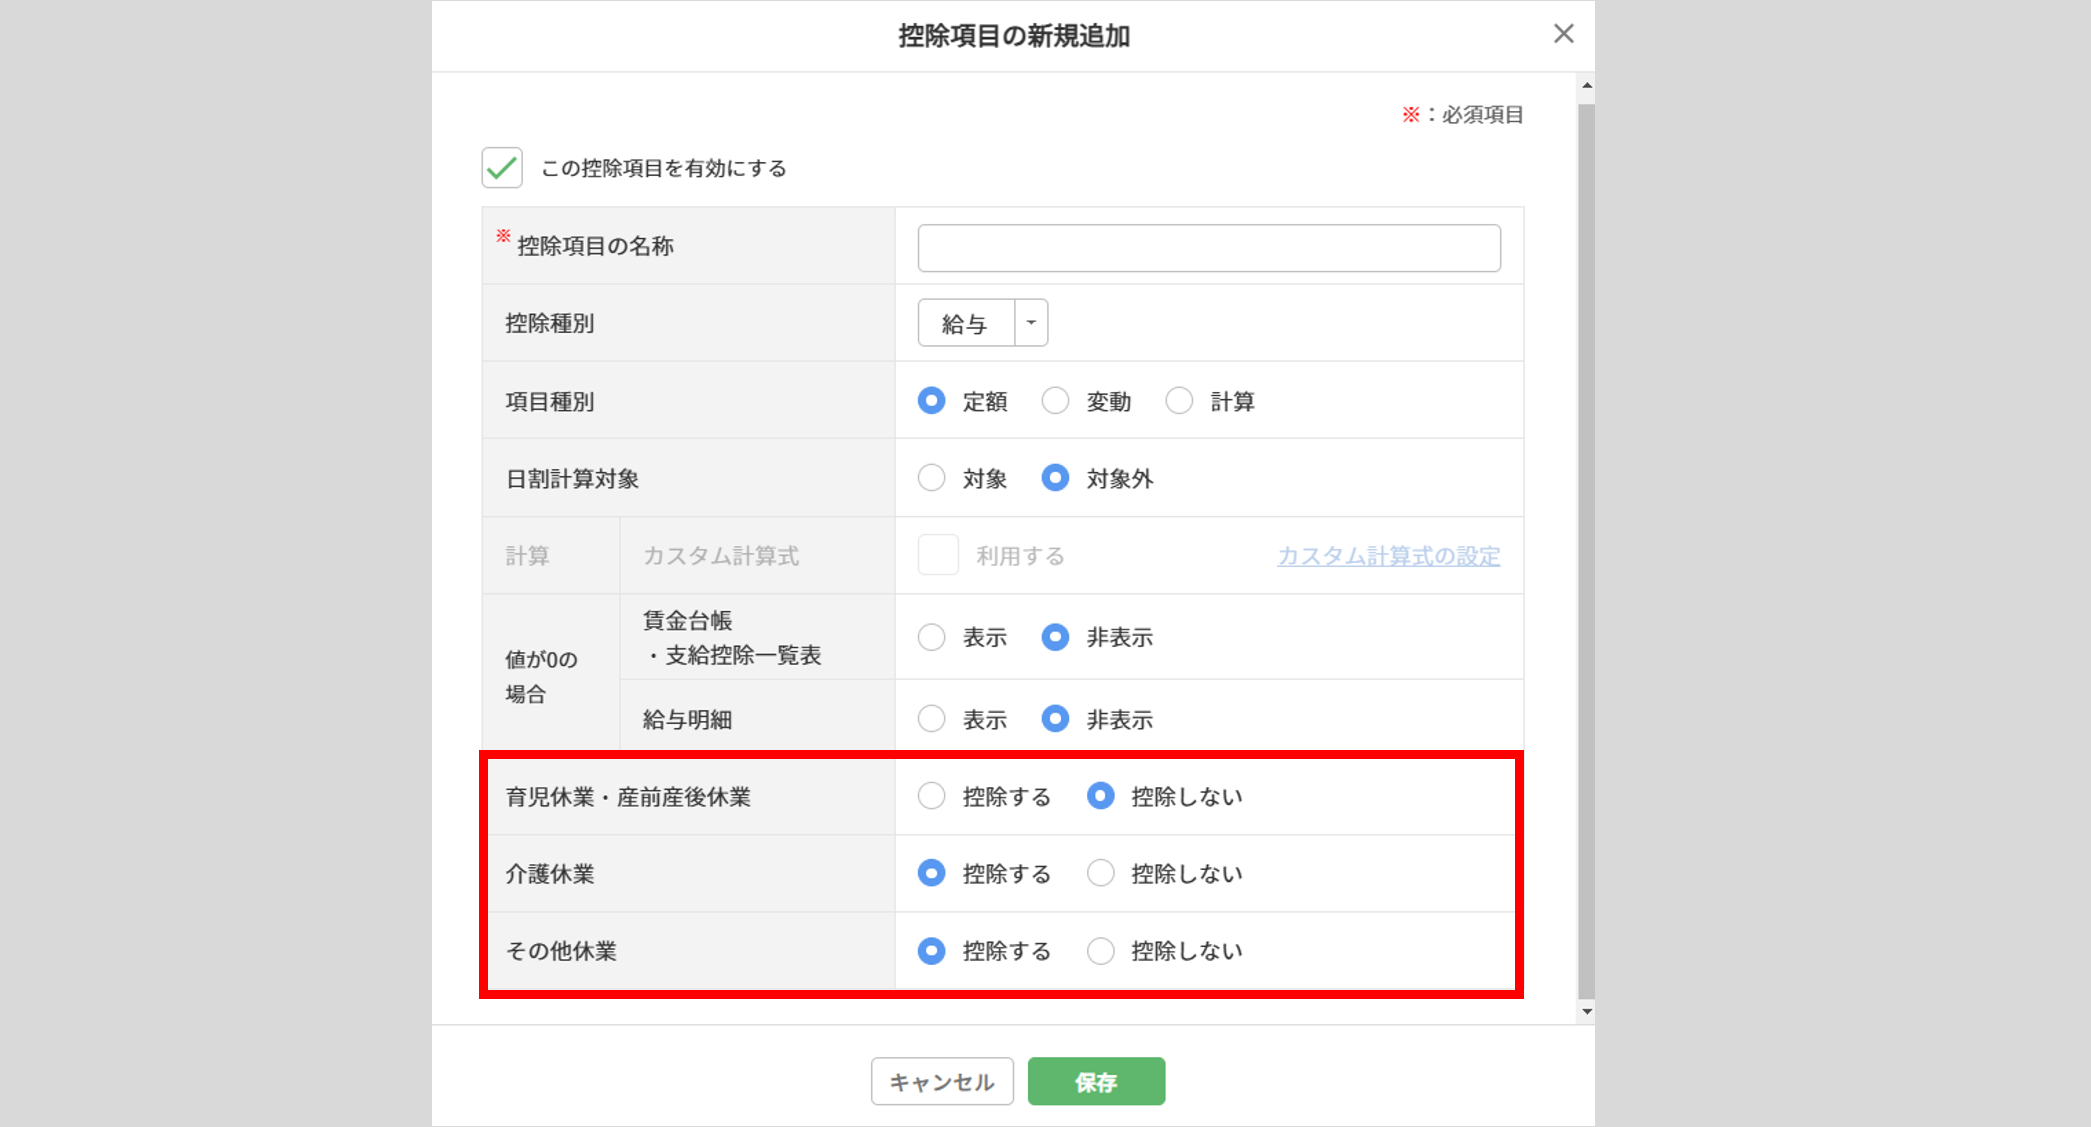Screen dimensions: 2091x1127
Task: Select 非表示 for 給与明細 row
Action: point(1055,719)
